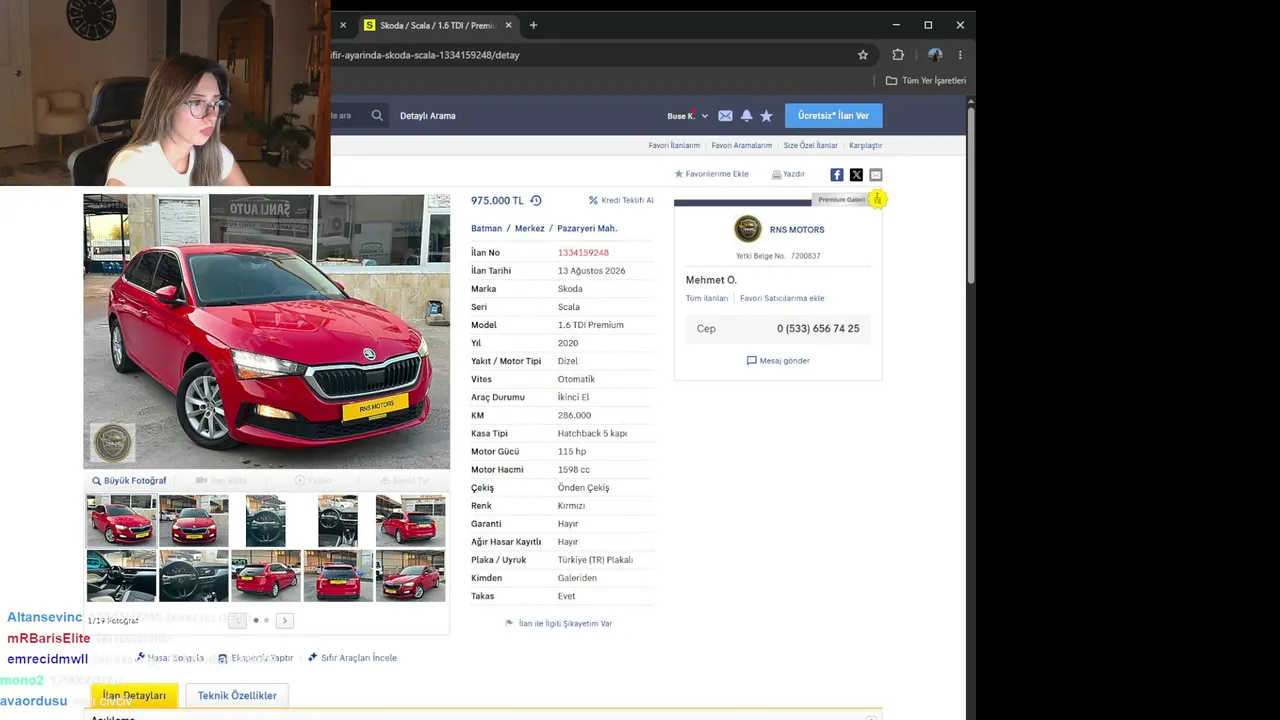This screenshot has width=1280, height=720.
Task: Click the price text 975.000 TL
Action: 497,201
